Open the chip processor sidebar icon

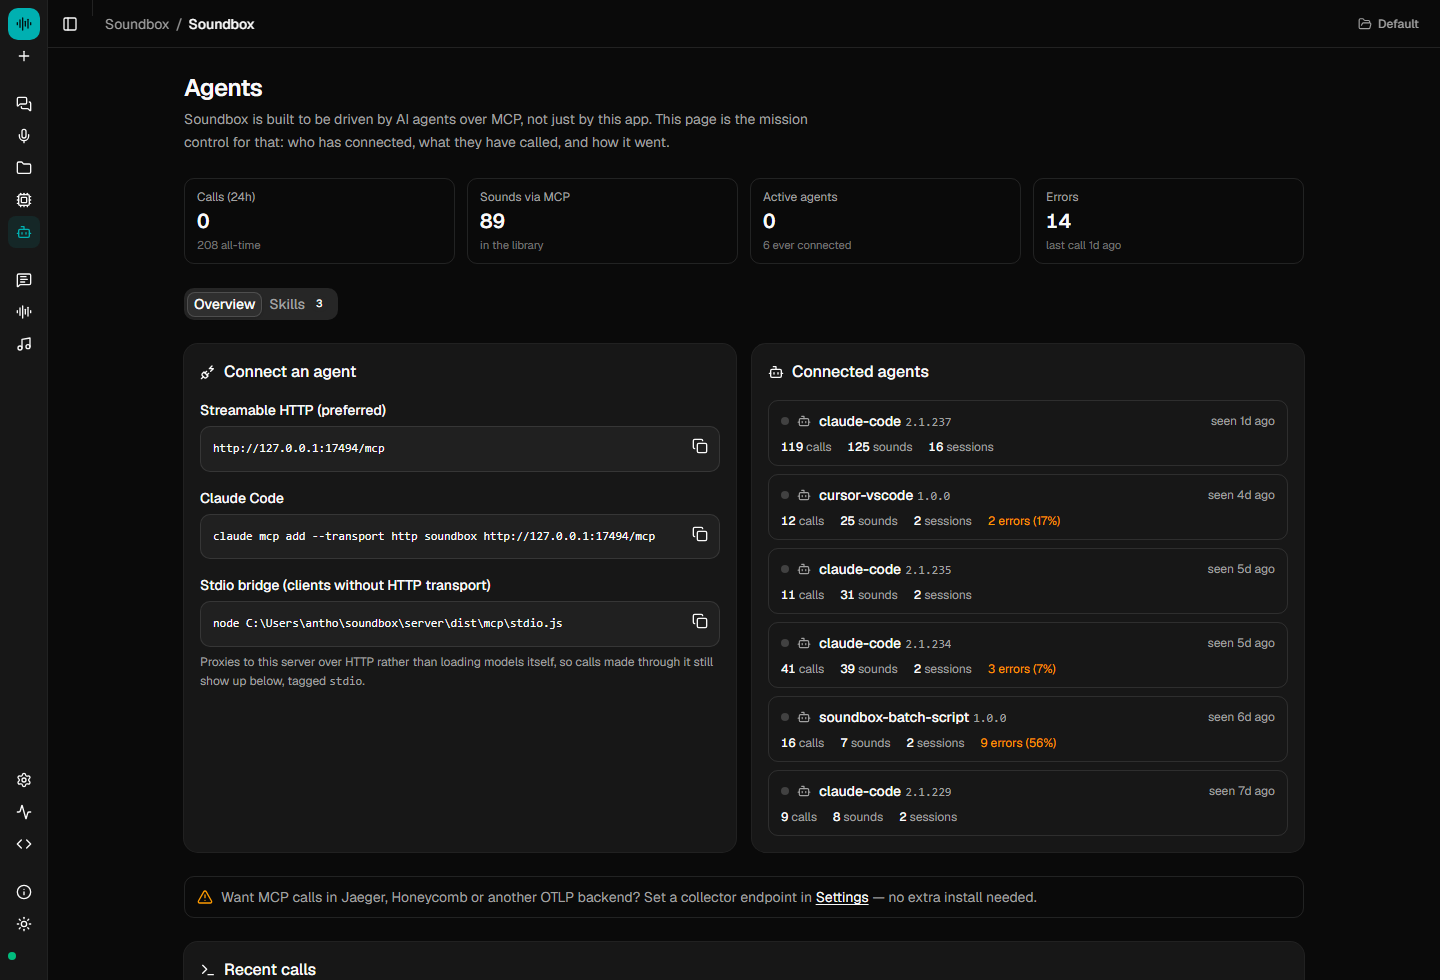(24, 200)
